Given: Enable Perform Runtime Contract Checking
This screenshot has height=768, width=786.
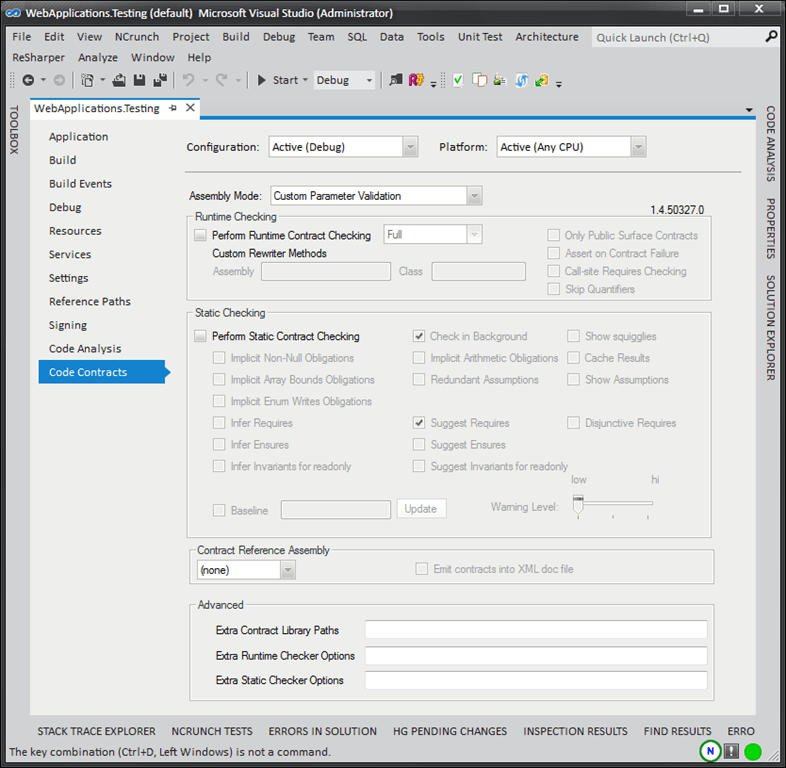Looking at the screenshot, I should (x=201, y=235).
